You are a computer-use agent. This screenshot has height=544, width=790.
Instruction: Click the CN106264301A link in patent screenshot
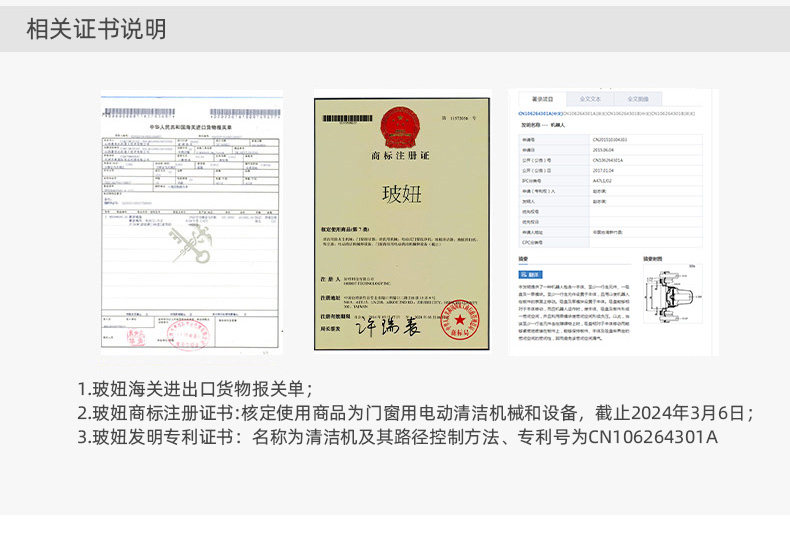click(540, 114)
